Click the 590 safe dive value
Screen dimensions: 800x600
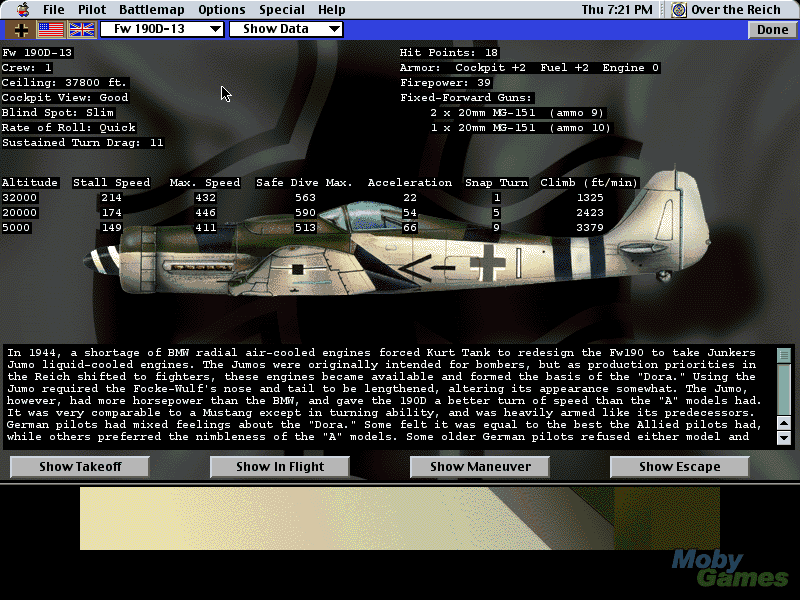(305, 213)
